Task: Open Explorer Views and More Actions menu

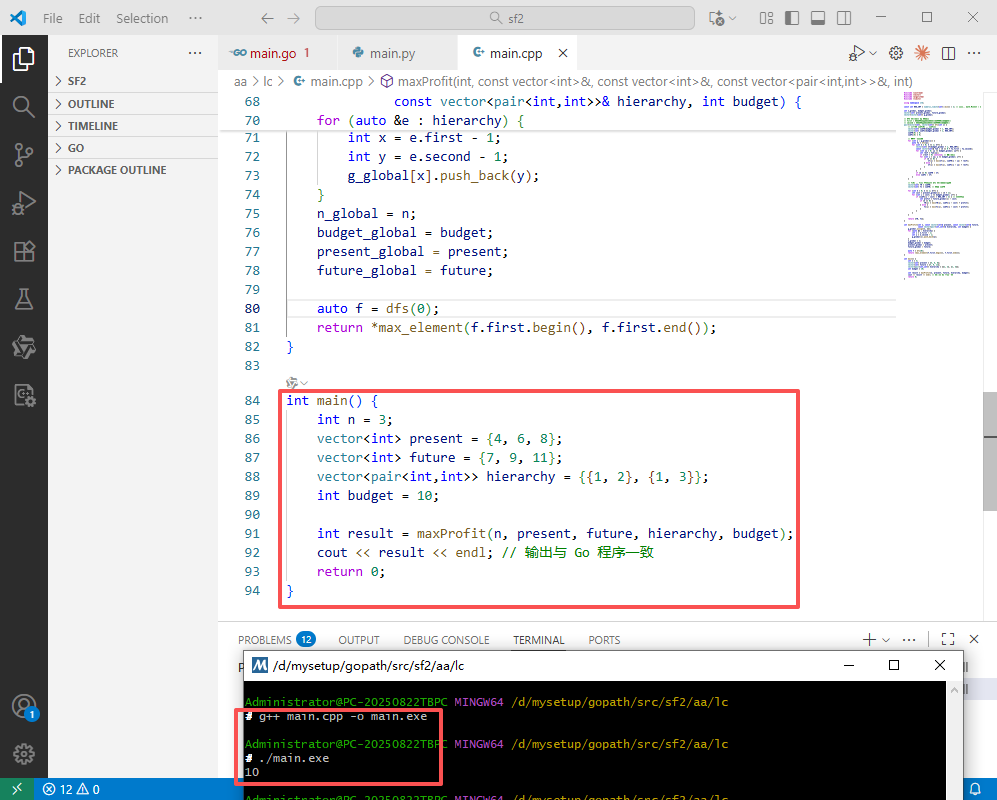Action: click(195, 53)
